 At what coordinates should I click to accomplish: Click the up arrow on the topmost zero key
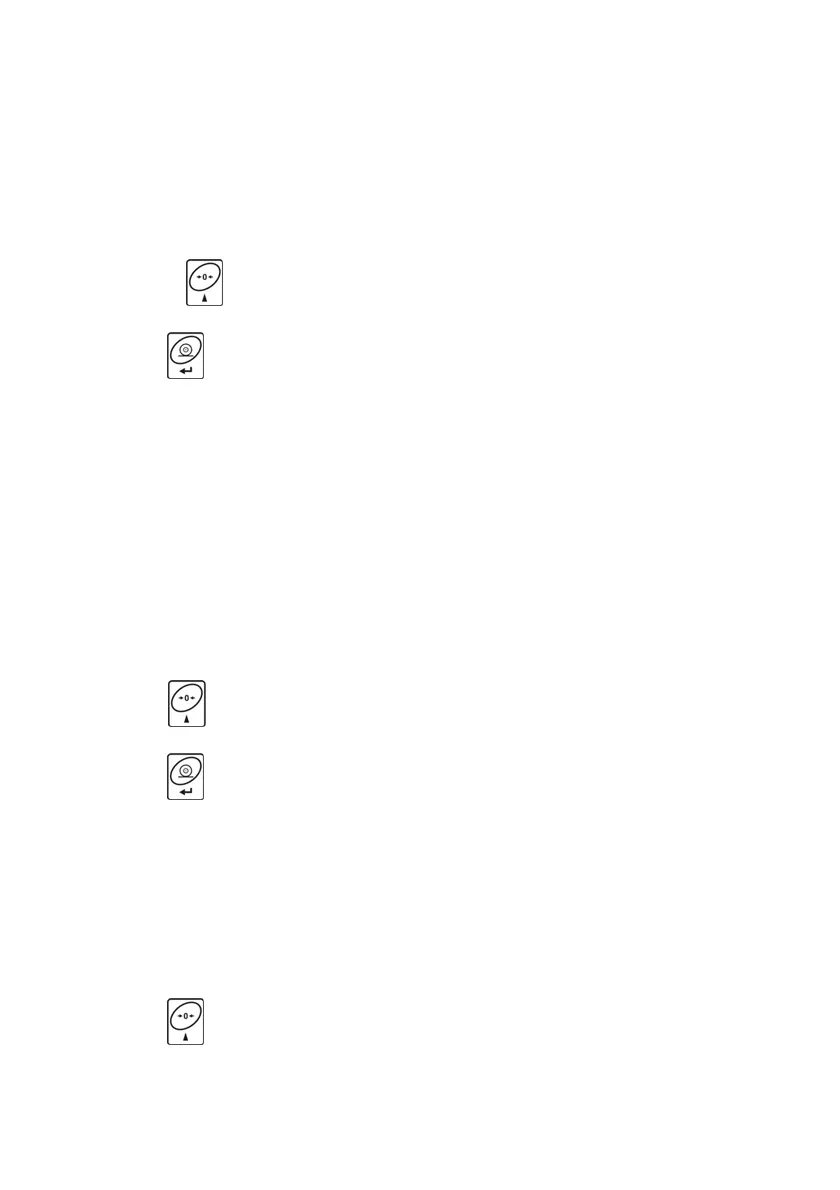205,298
